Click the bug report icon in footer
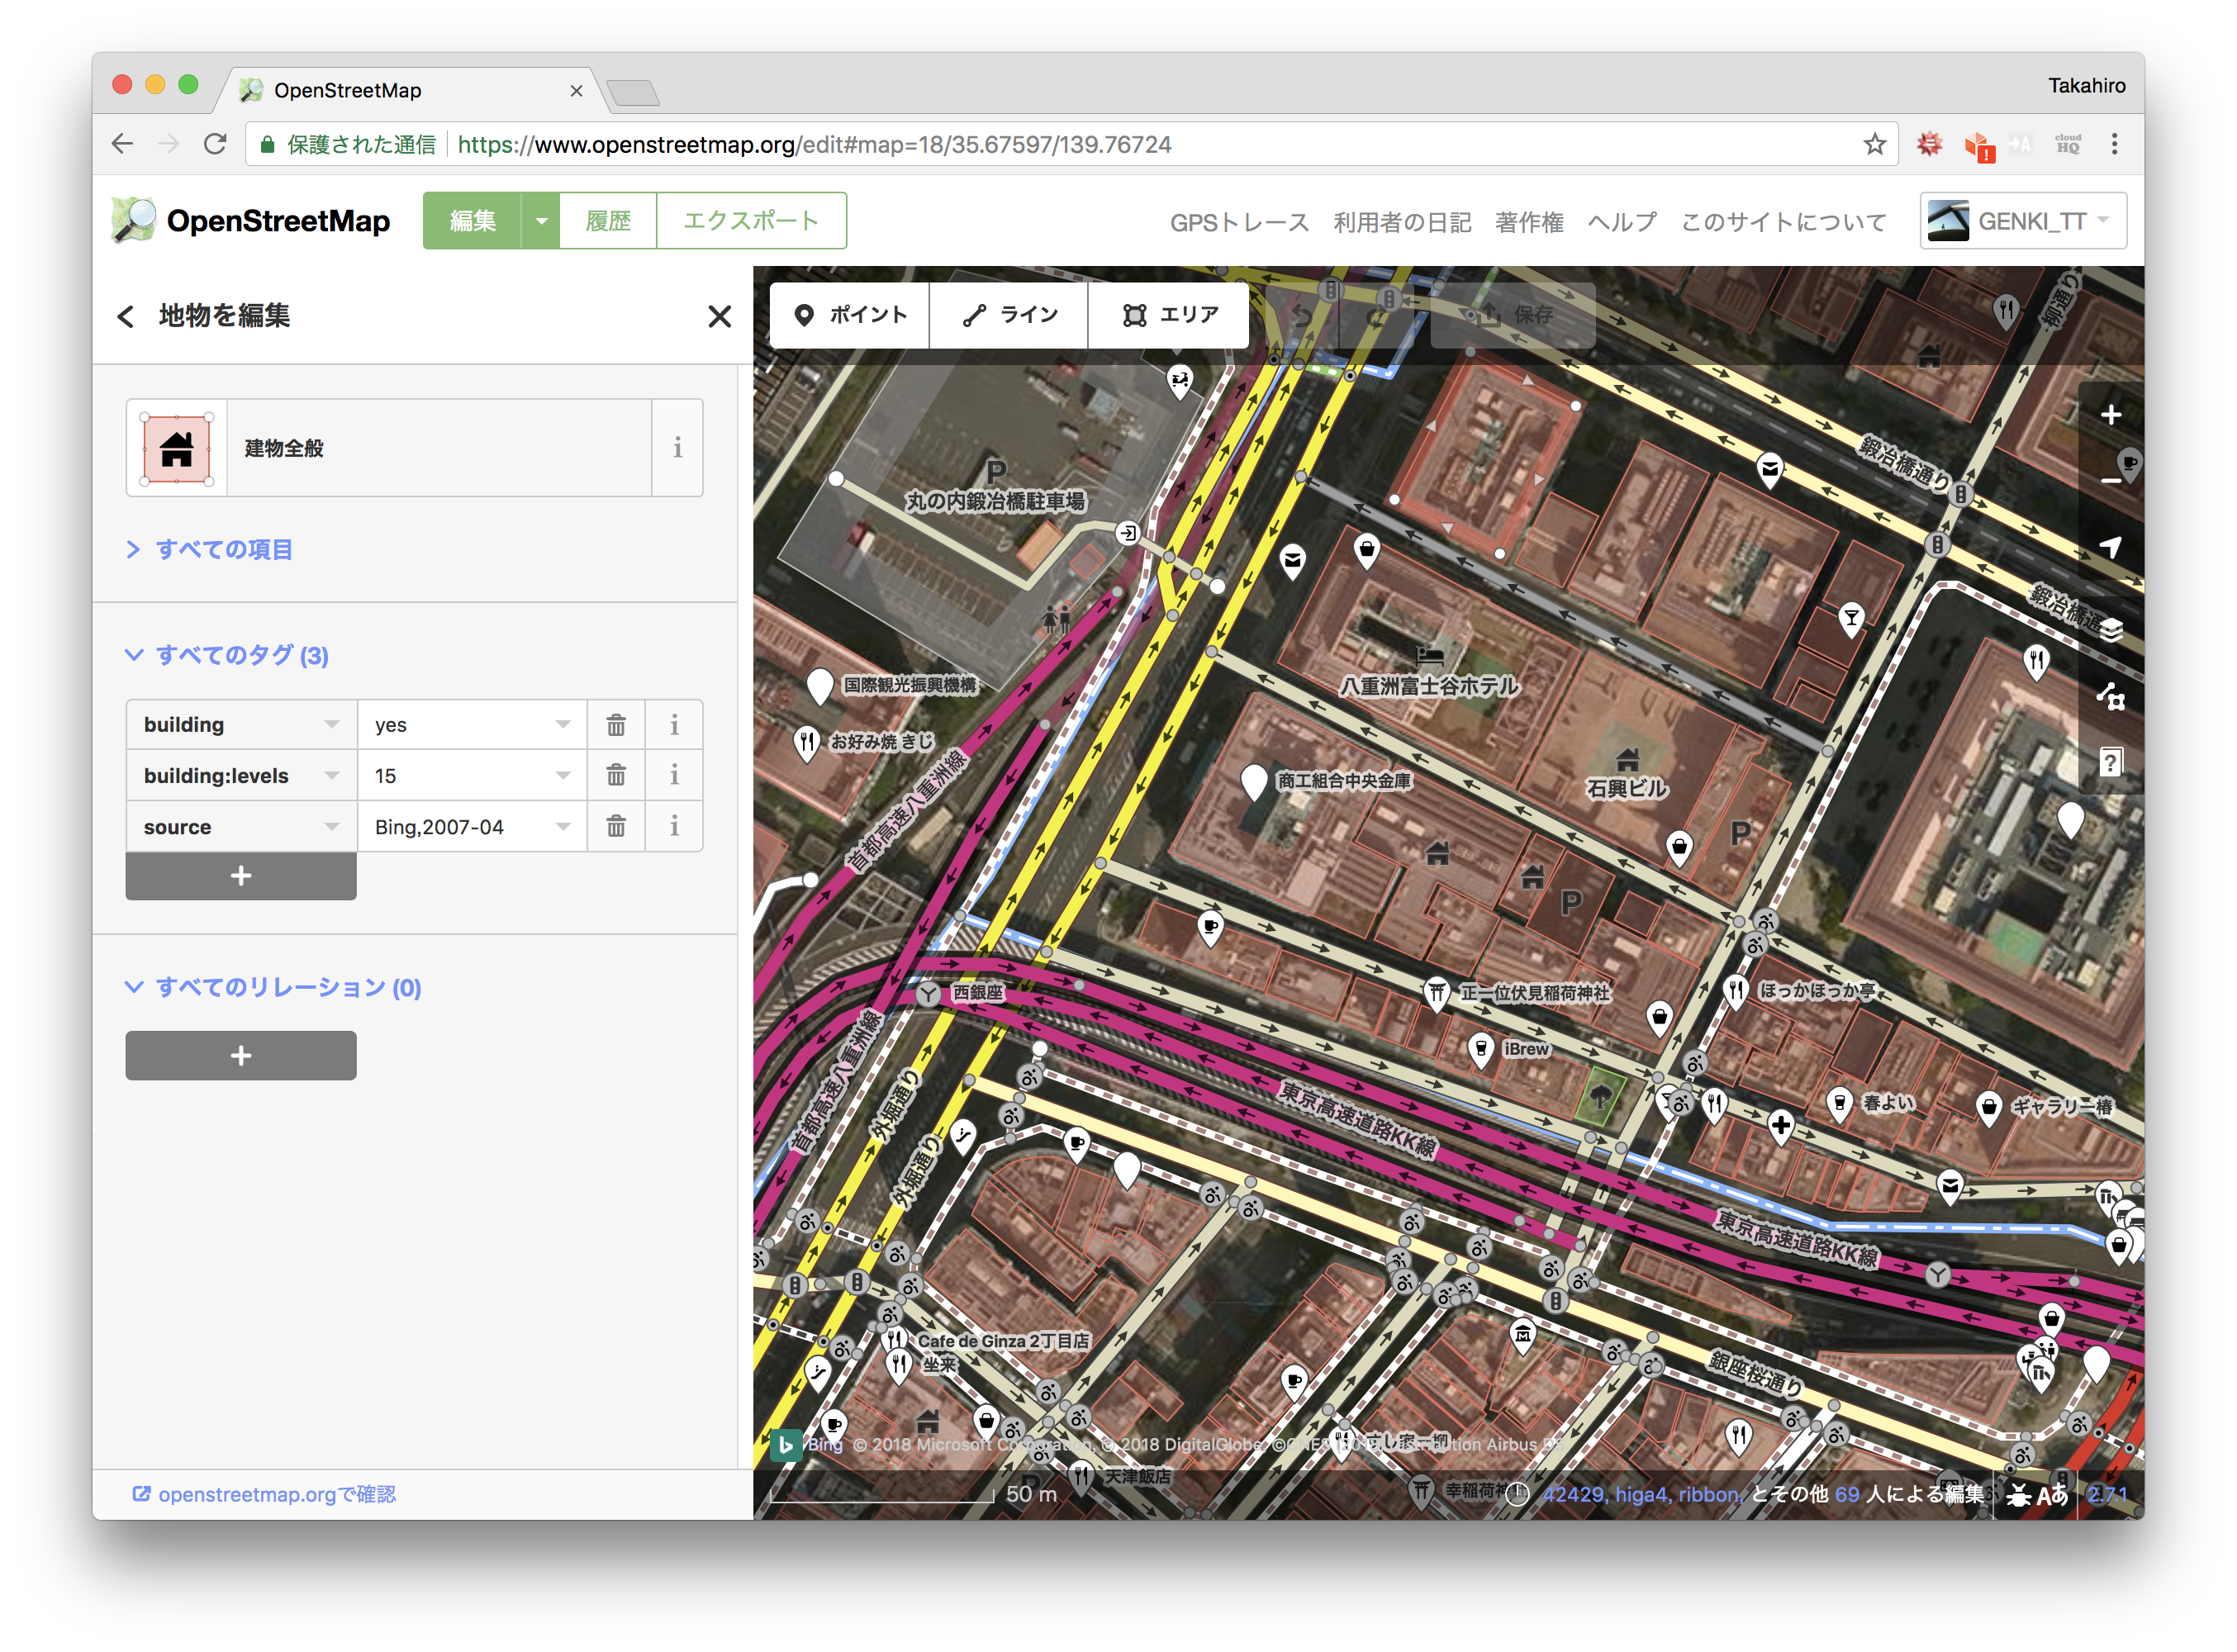Screen dimensions: 2237x1652 [2019, 1495]
